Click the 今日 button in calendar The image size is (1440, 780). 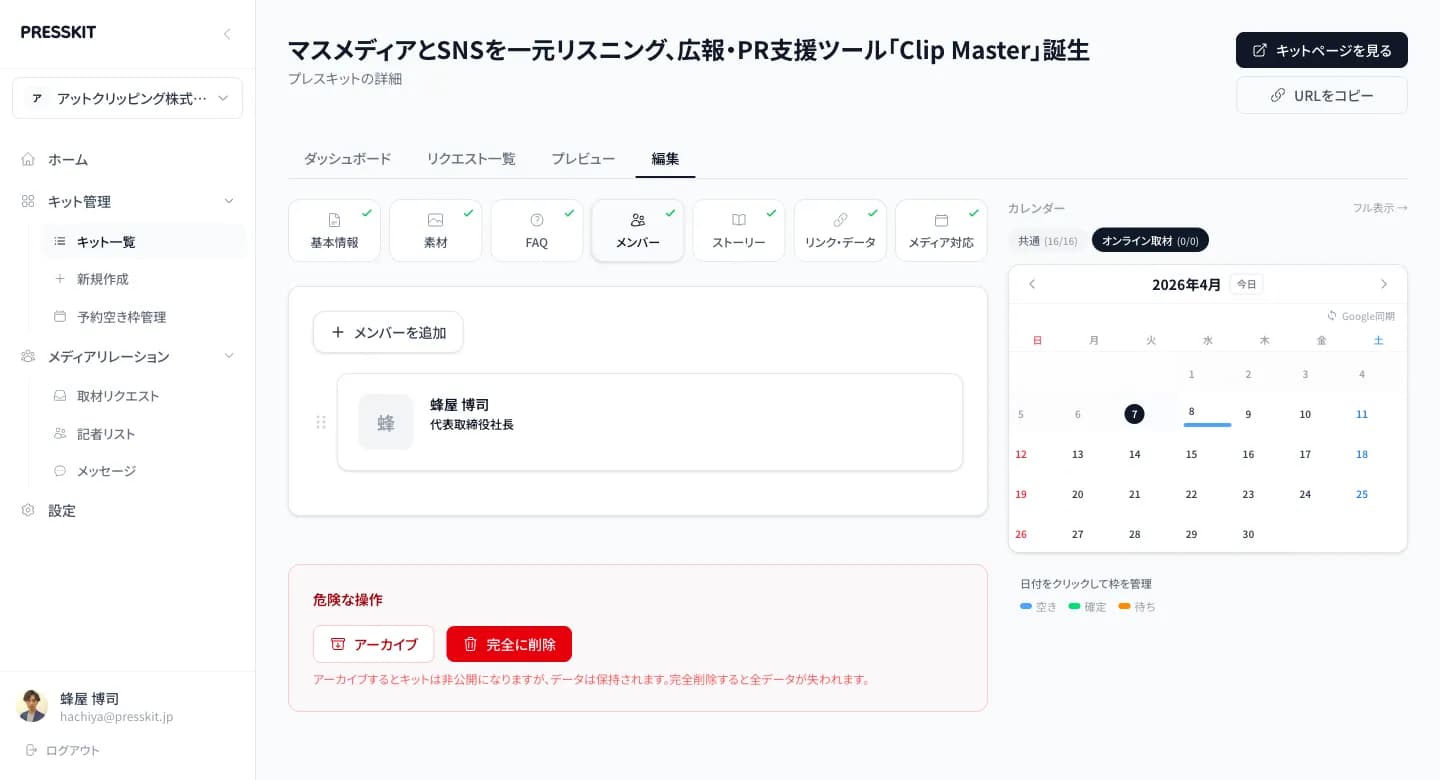(1246, 284)
